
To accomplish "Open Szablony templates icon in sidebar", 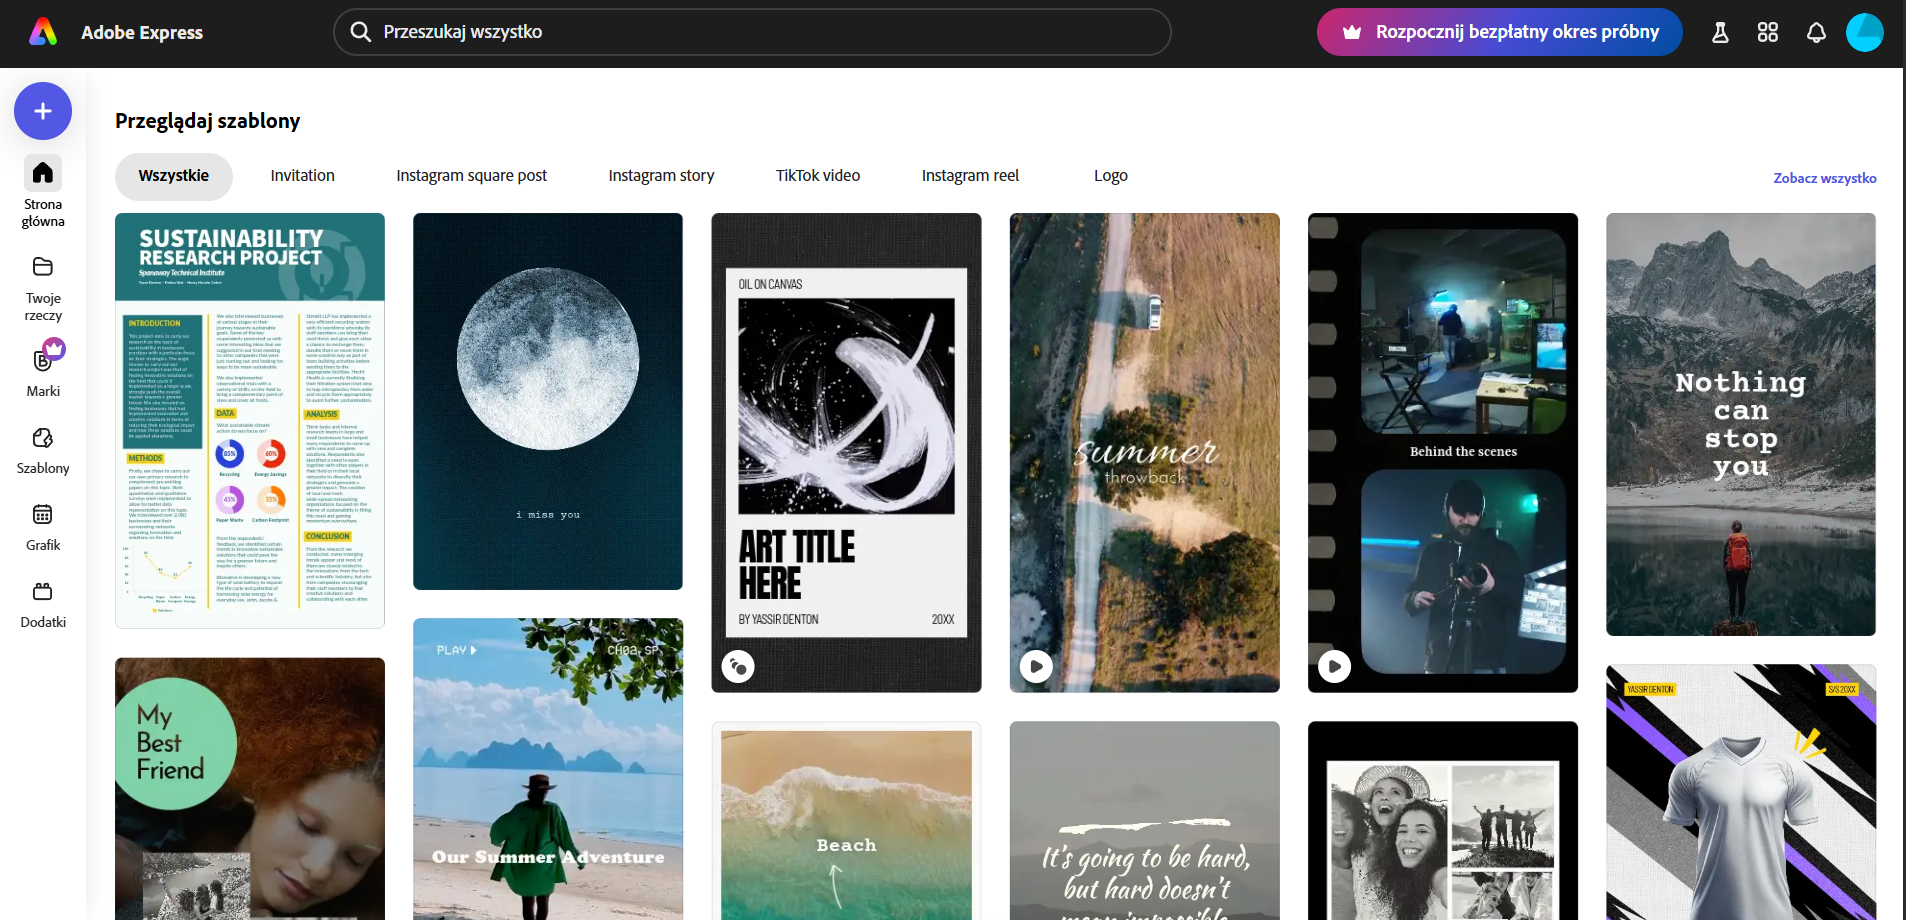I will (x=43, y=438).
